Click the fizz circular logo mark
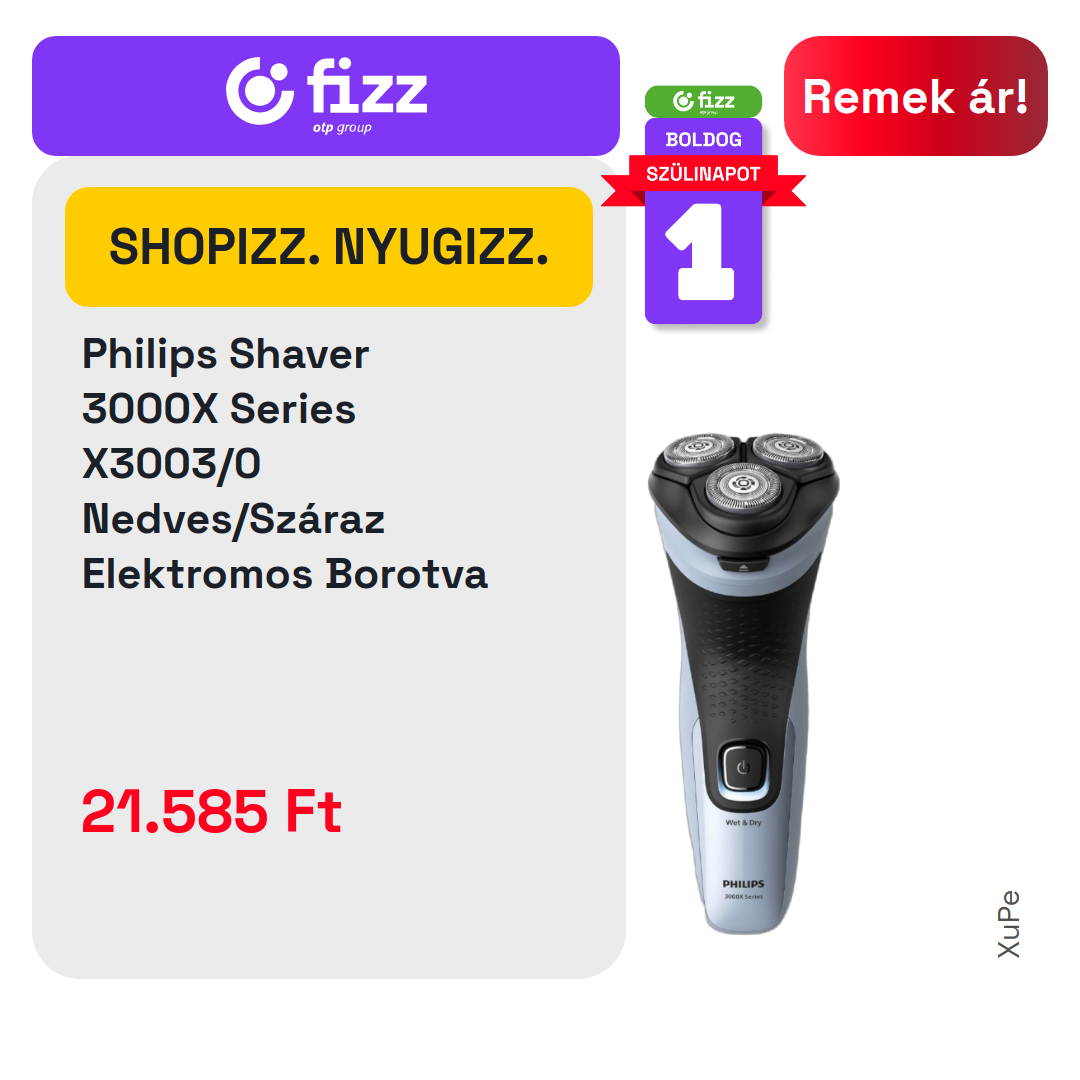This screenshot has width=1080, height=1080. tap(260, 91)
